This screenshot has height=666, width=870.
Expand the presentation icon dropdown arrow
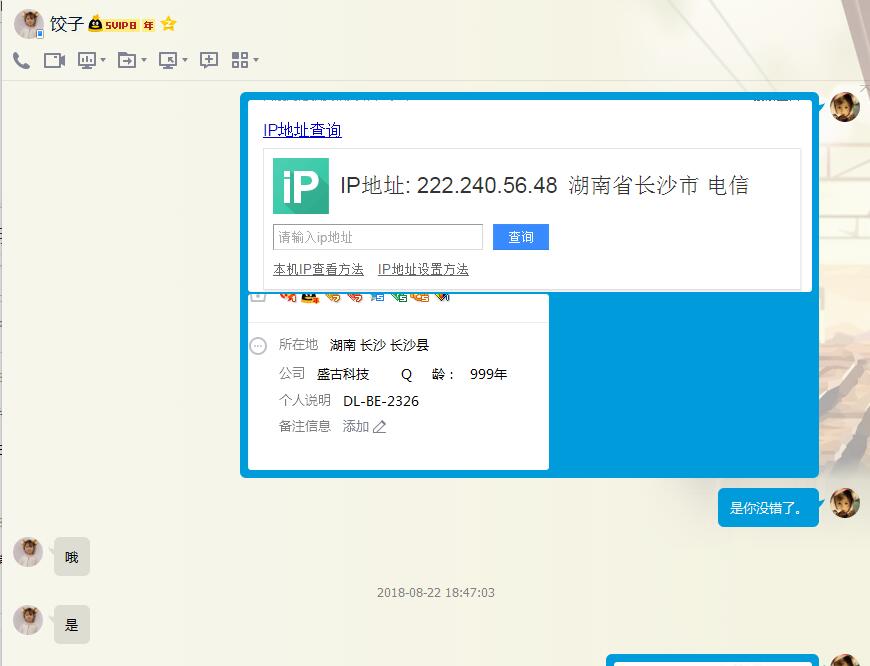[x=103, y=61]
